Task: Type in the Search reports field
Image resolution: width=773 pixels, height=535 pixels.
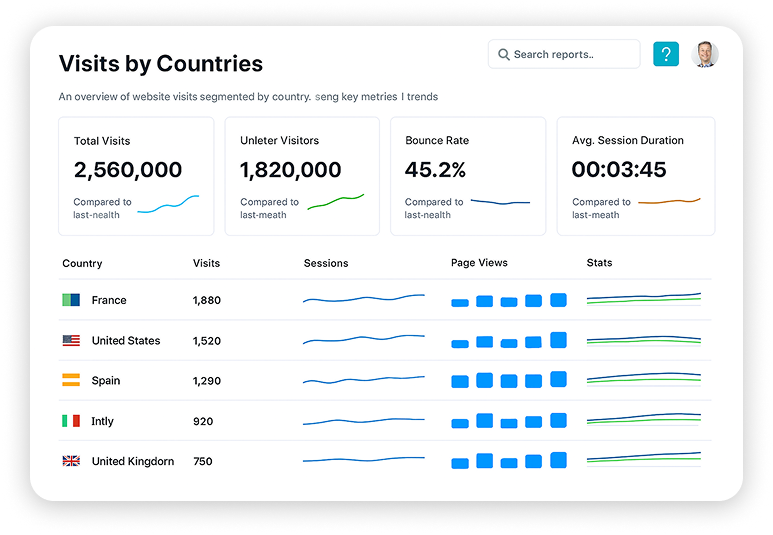Action: [572, 54]
